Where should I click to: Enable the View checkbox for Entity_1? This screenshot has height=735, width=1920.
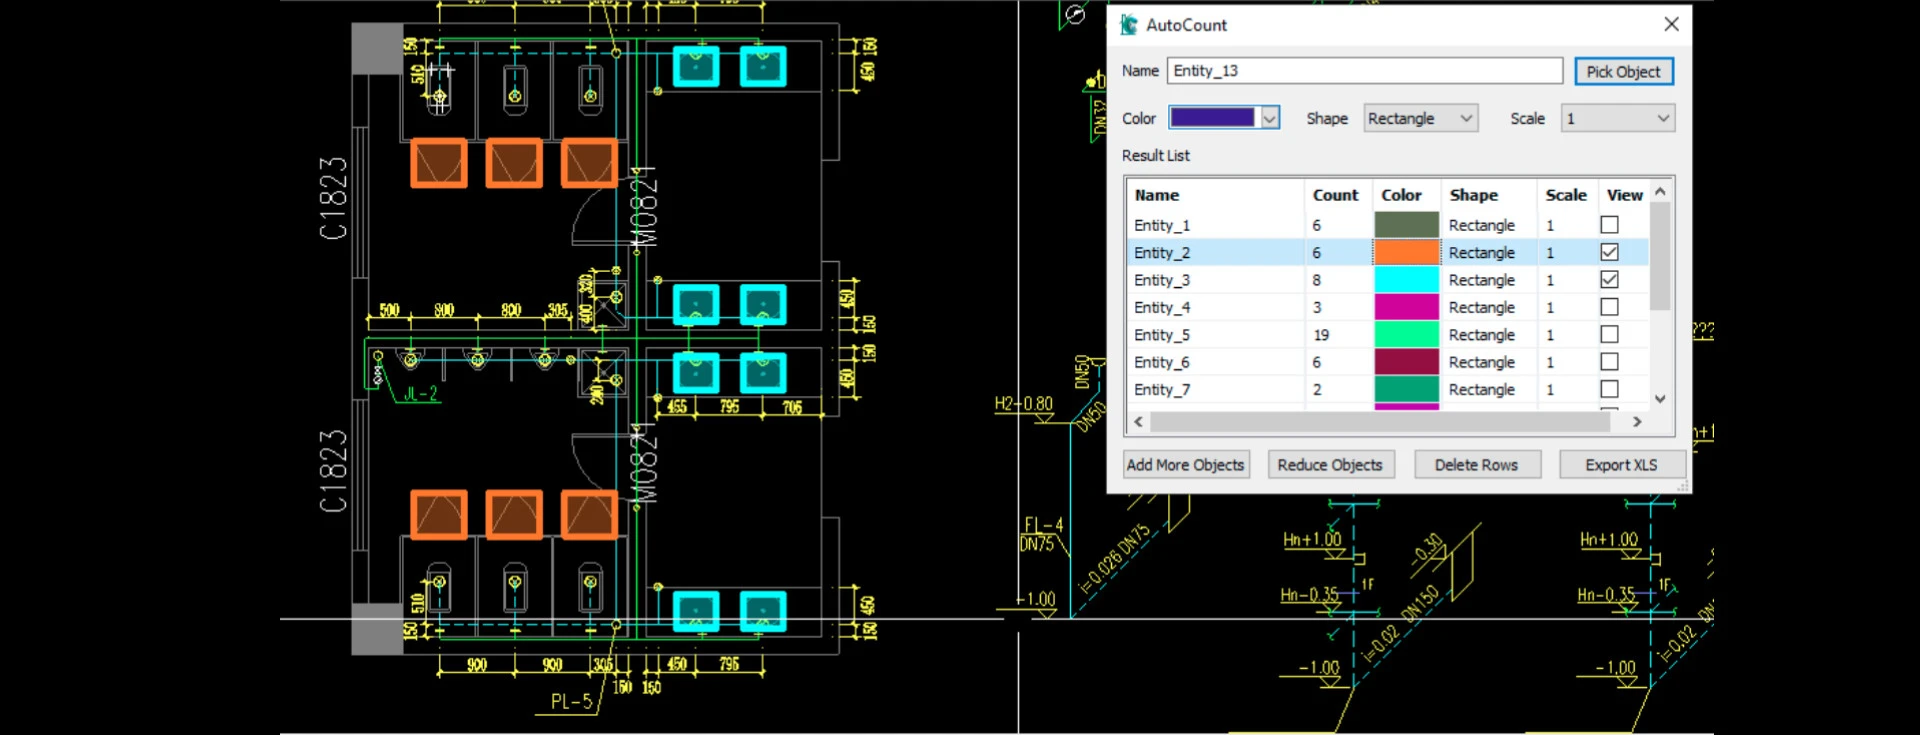point(1609,225)
